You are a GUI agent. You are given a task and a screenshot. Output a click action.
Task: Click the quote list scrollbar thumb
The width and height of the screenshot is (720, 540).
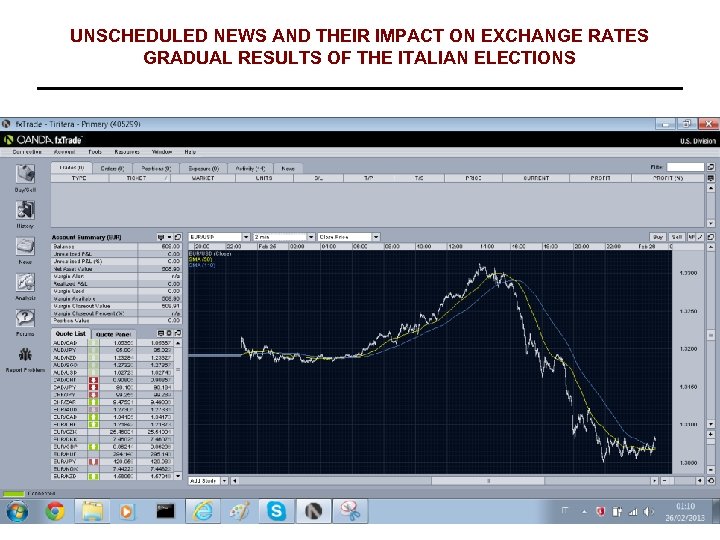coord(178,369)
